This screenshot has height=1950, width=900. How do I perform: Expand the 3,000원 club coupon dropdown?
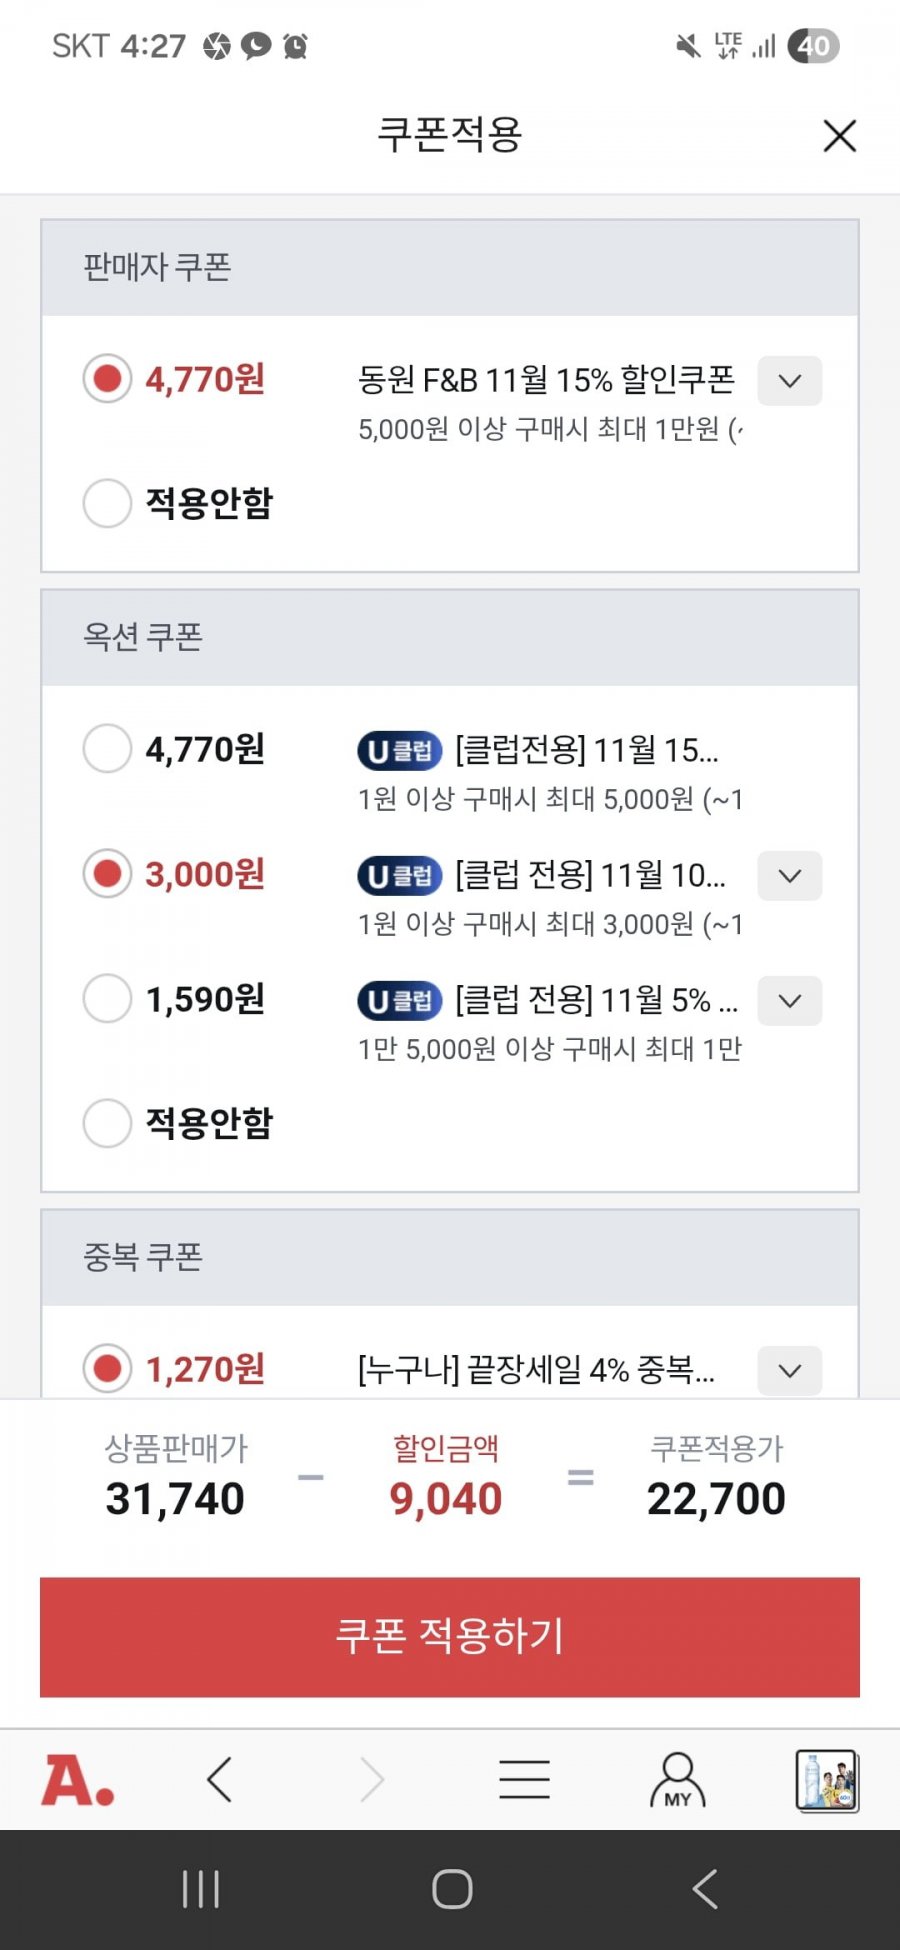point(790,876)
